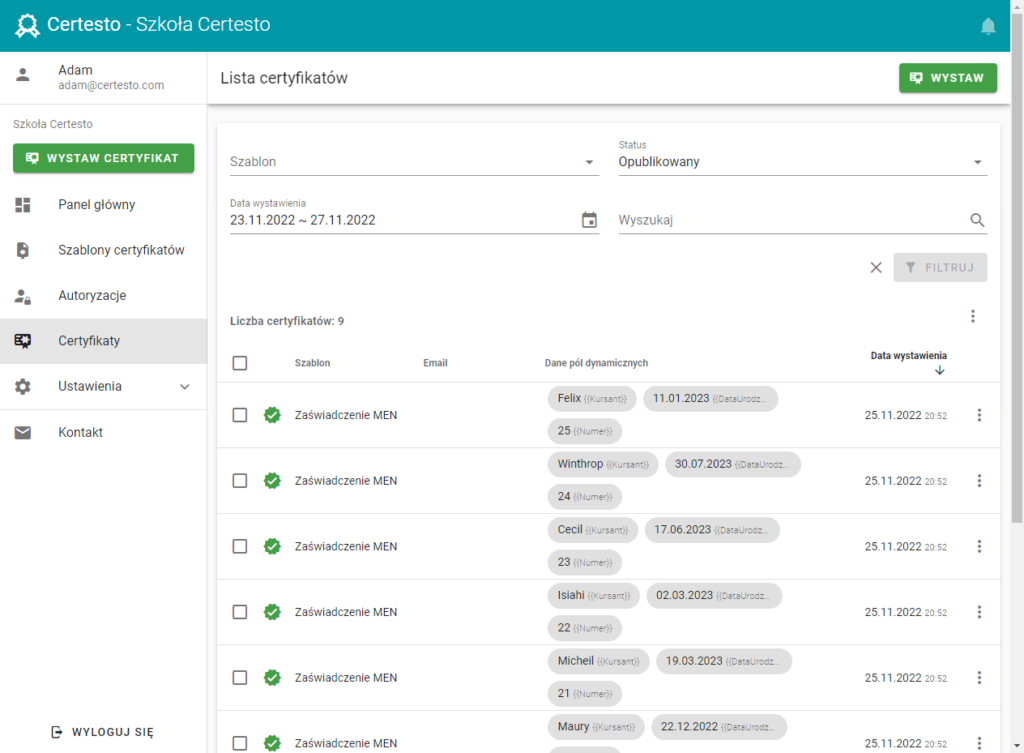Open row menu for Felix certificate

tap(979, 415)
